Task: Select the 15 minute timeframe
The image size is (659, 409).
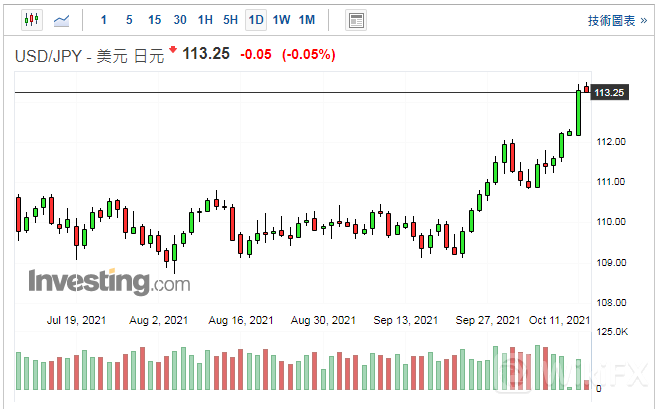Action: [154, 20]
